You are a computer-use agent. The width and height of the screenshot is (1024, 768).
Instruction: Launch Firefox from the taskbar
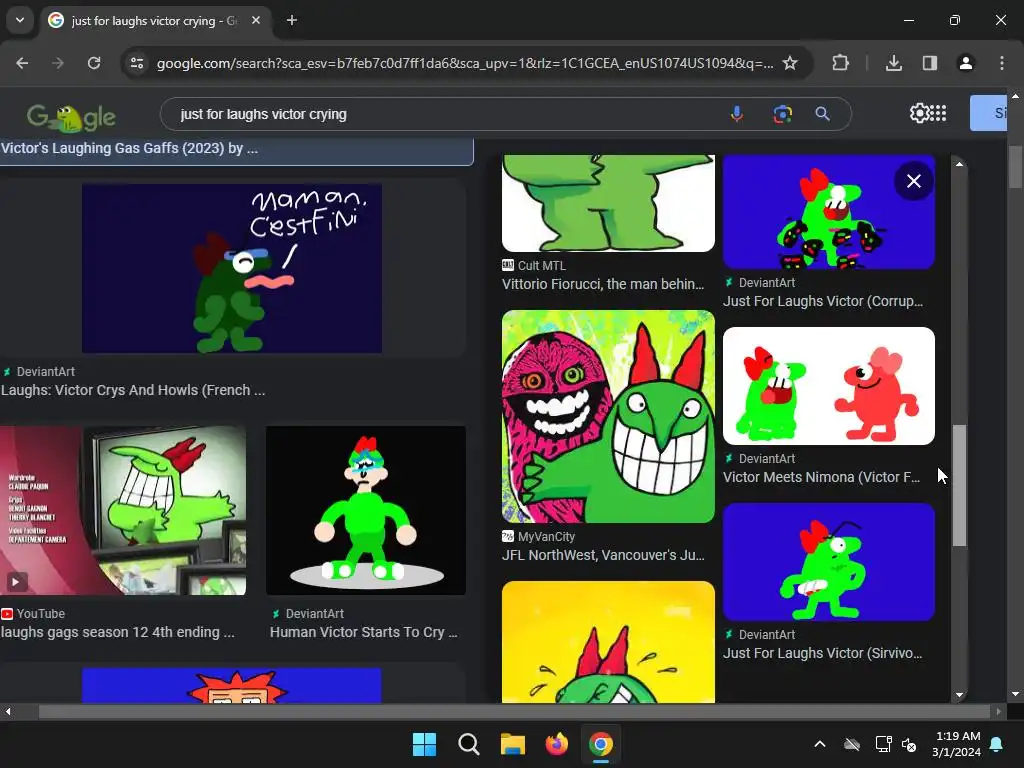(x=556, y=744)
